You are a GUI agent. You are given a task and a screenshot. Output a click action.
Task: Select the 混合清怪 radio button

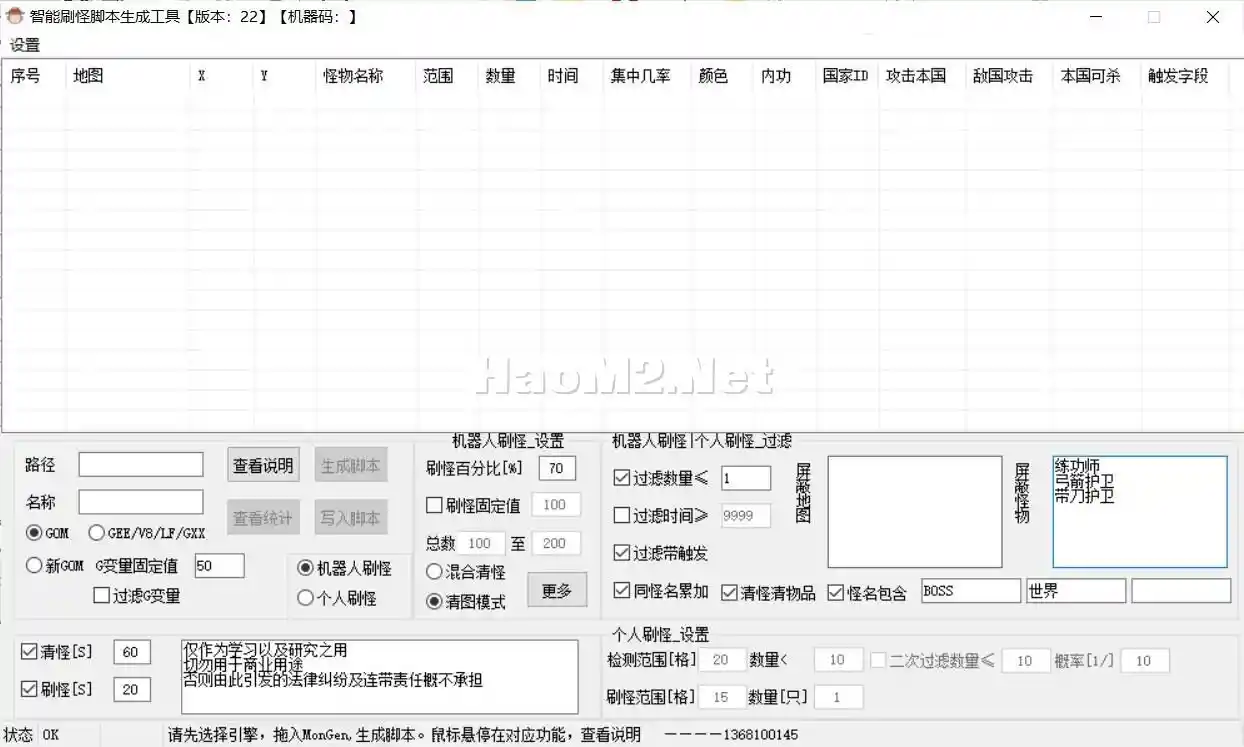(466, 572)
